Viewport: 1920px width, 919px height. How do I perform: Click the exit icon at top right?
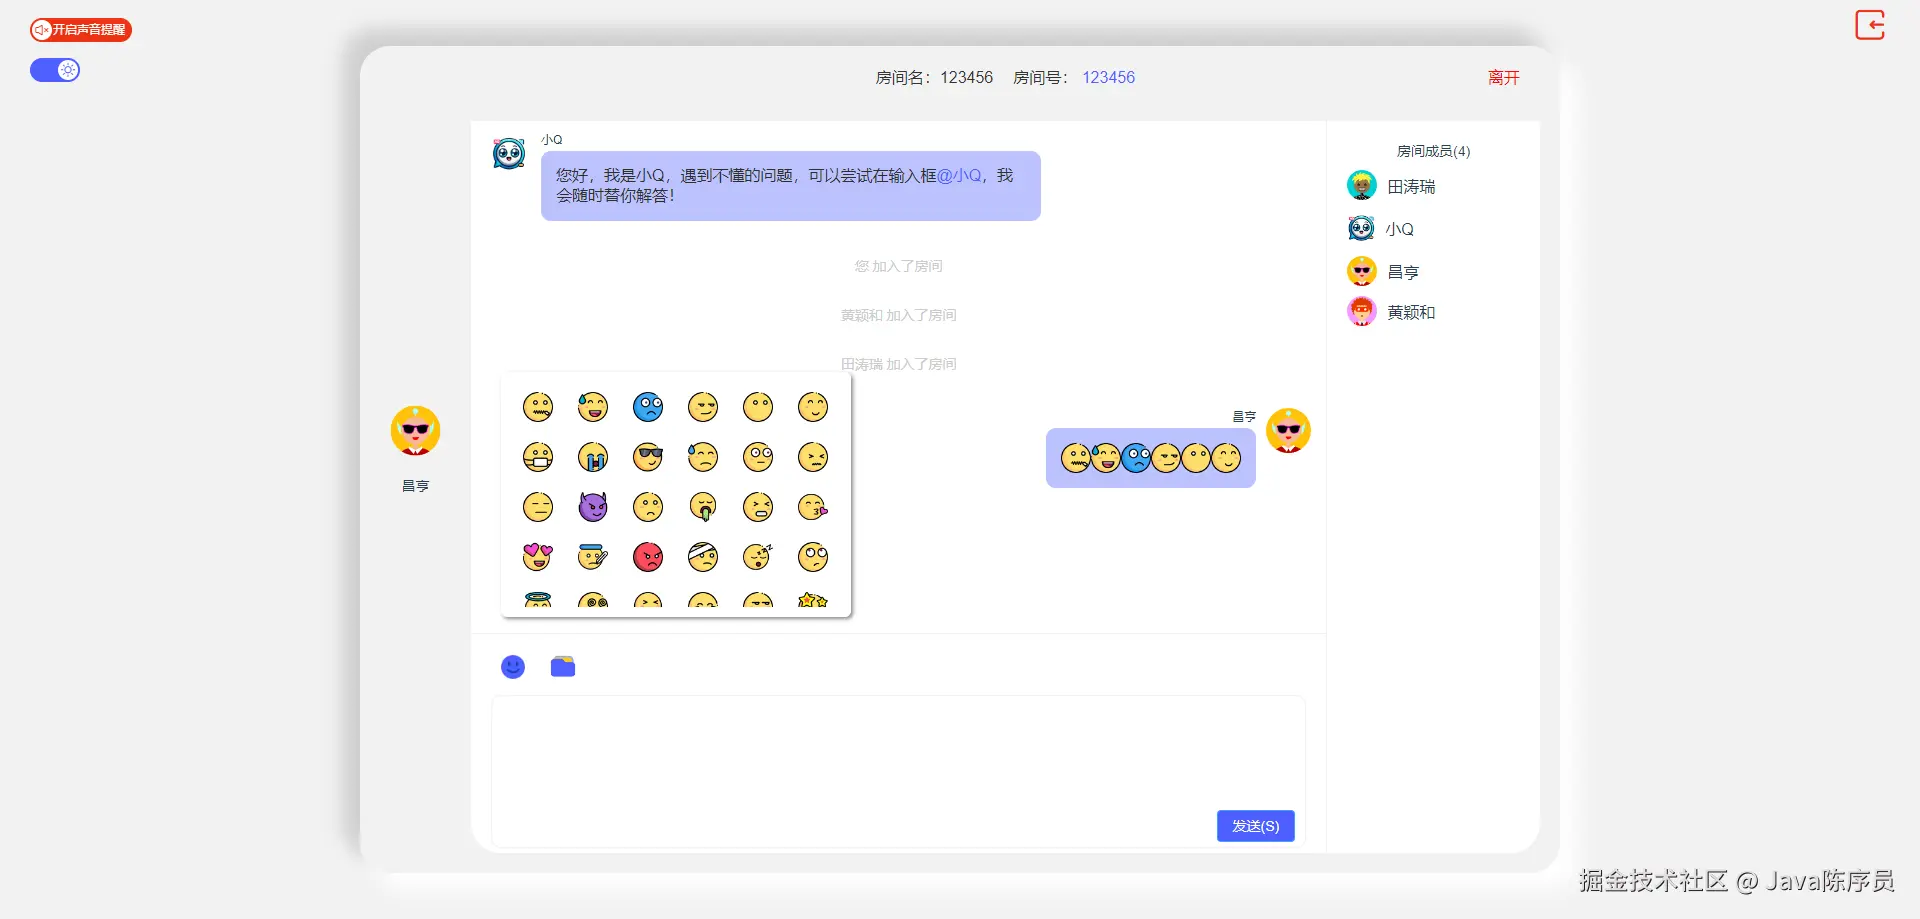coord(1870,25)
